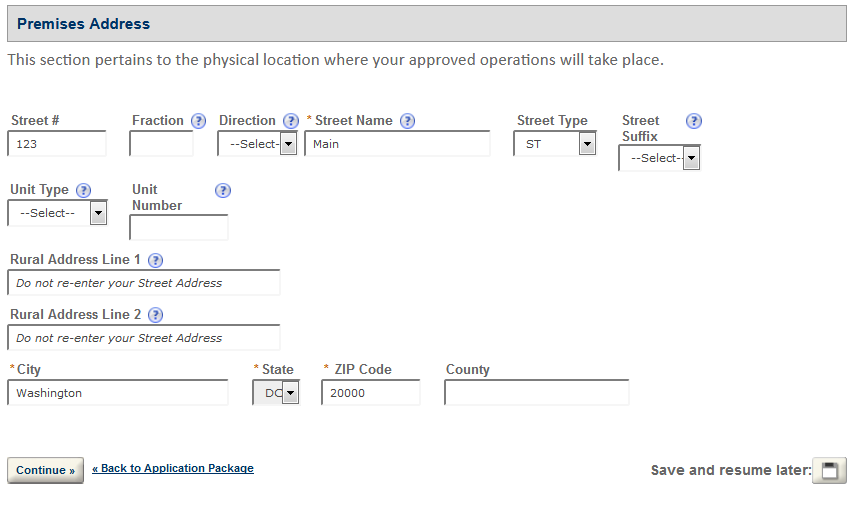This screenshot has width=852, height=507.
Task: Open the State dropdown
Action: [x=276, y=393]
